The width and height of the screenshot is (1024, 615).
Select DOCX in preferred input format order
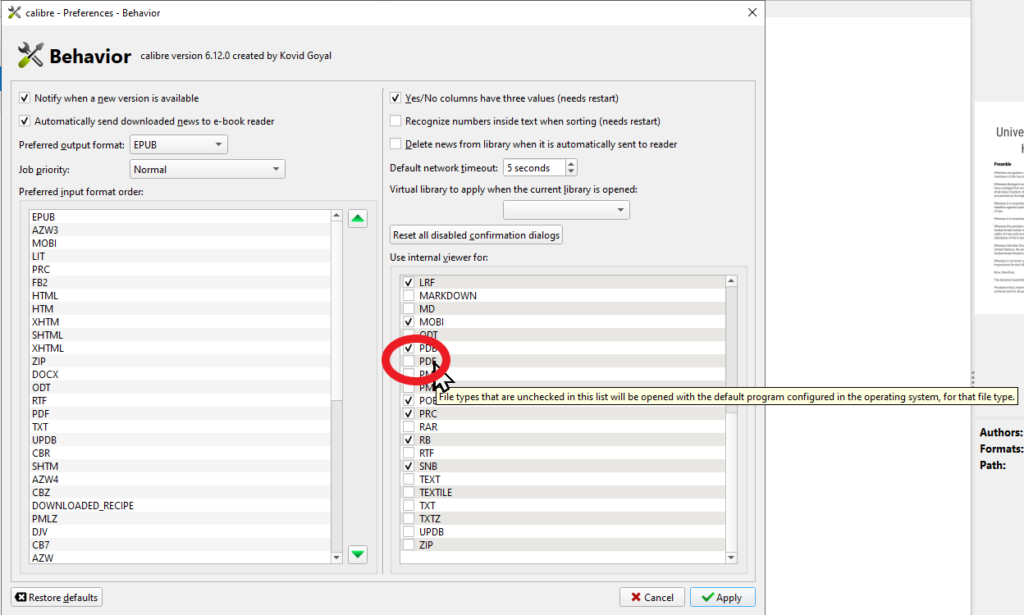pos(45,374)
